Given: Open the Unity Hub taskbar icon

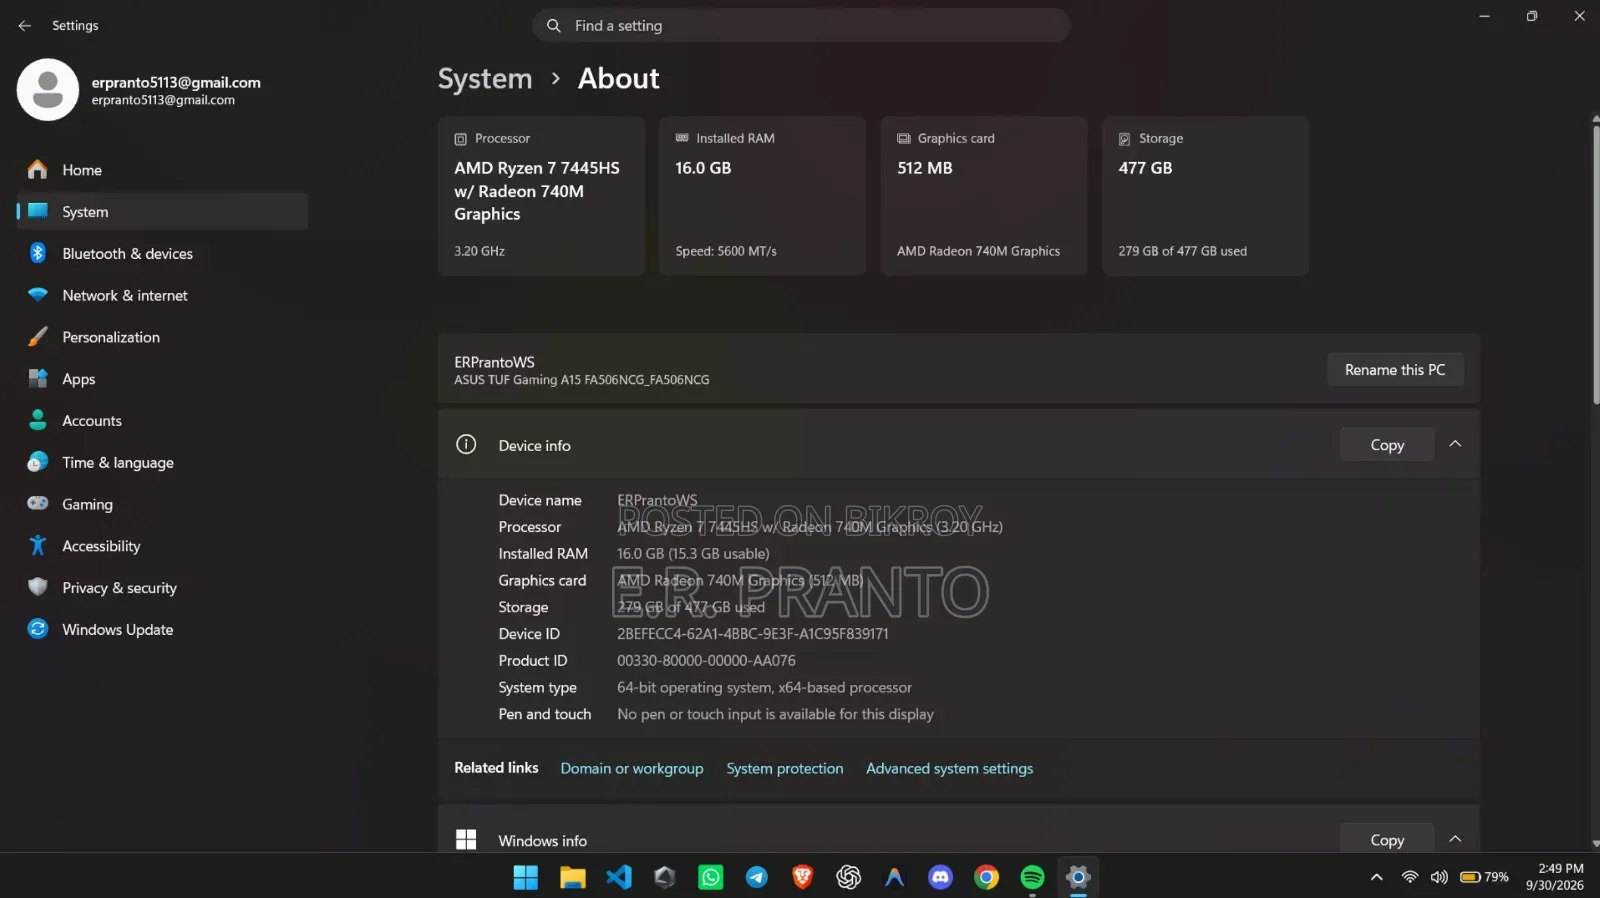Looking at the screenshot, I should (x=665, y=878).
